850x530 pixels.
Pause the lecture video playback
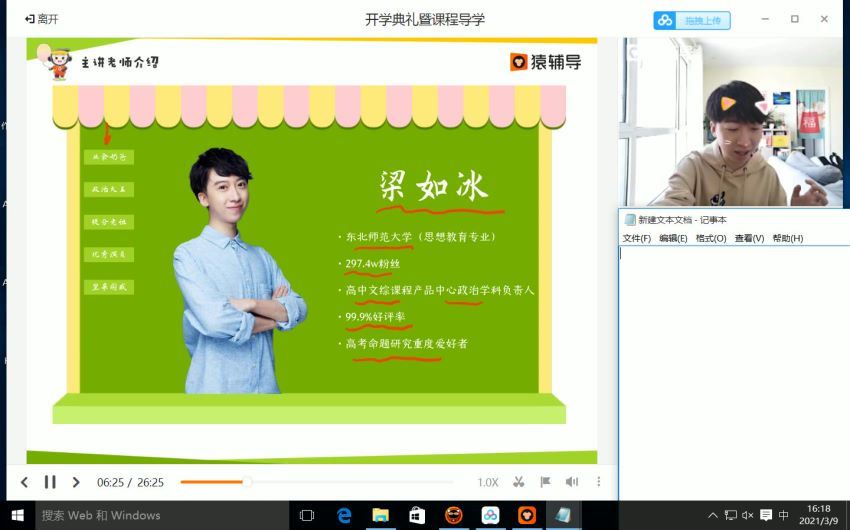coord(50,482)
